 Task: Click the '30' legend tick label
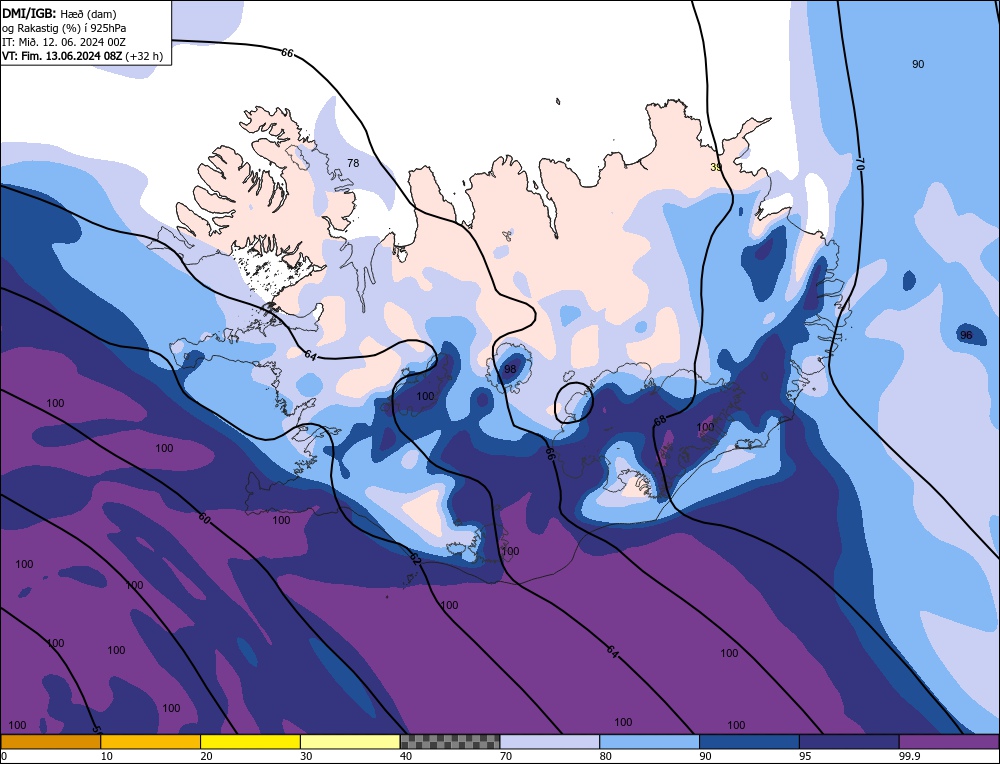tap(306, 756)
